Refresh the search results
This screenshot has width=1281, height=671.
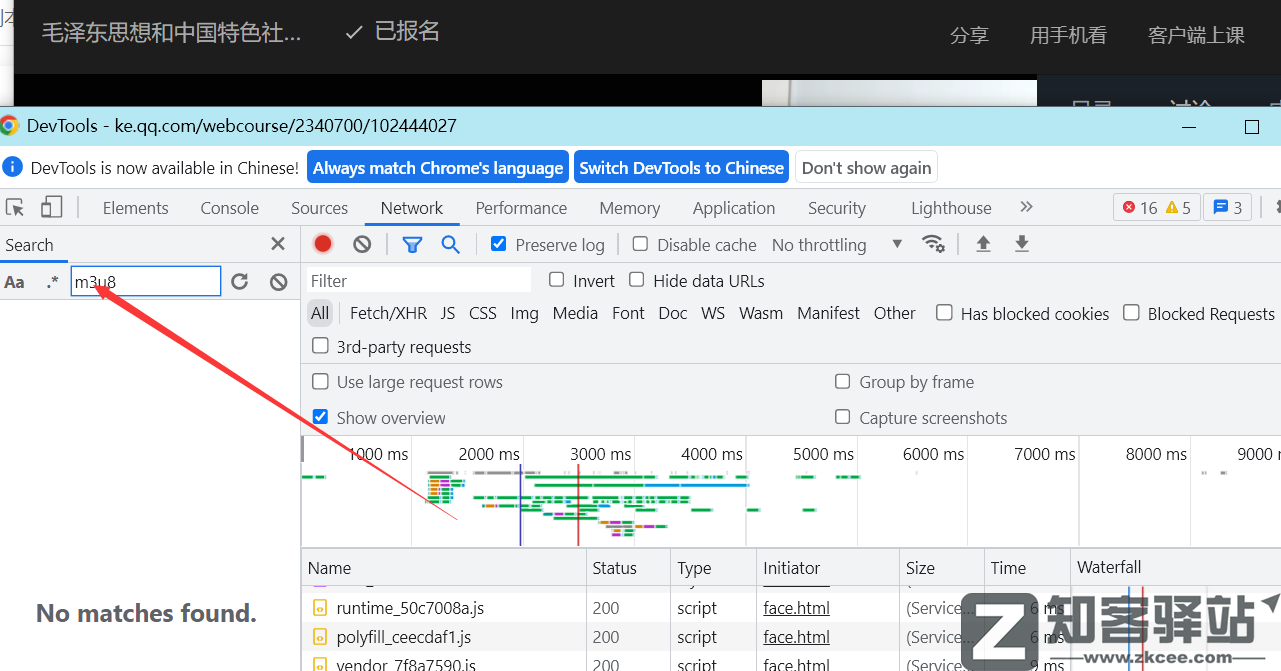pyautogui.click(x=239, y=282)
